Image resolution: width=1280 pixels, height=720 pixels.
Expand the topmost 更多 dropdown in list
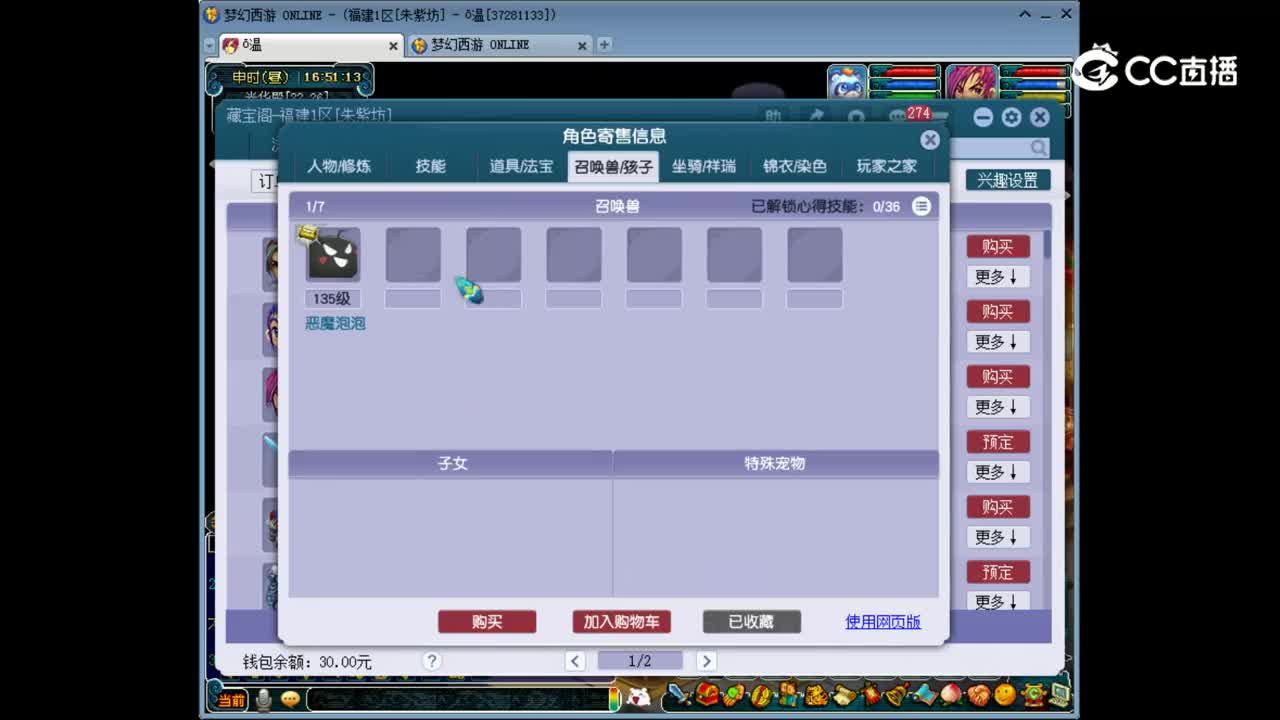(998, 276)
